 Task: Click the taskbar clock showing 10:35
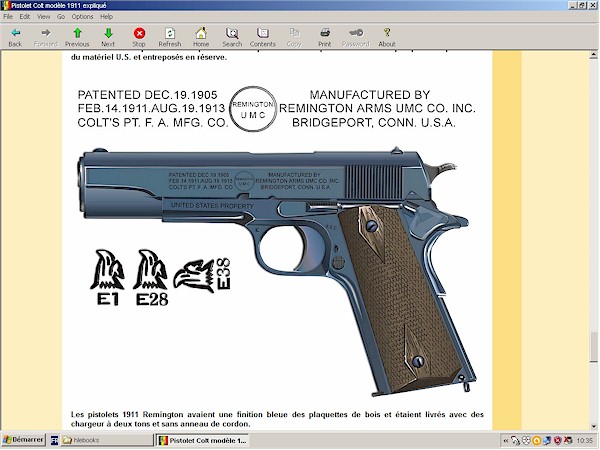584,440
